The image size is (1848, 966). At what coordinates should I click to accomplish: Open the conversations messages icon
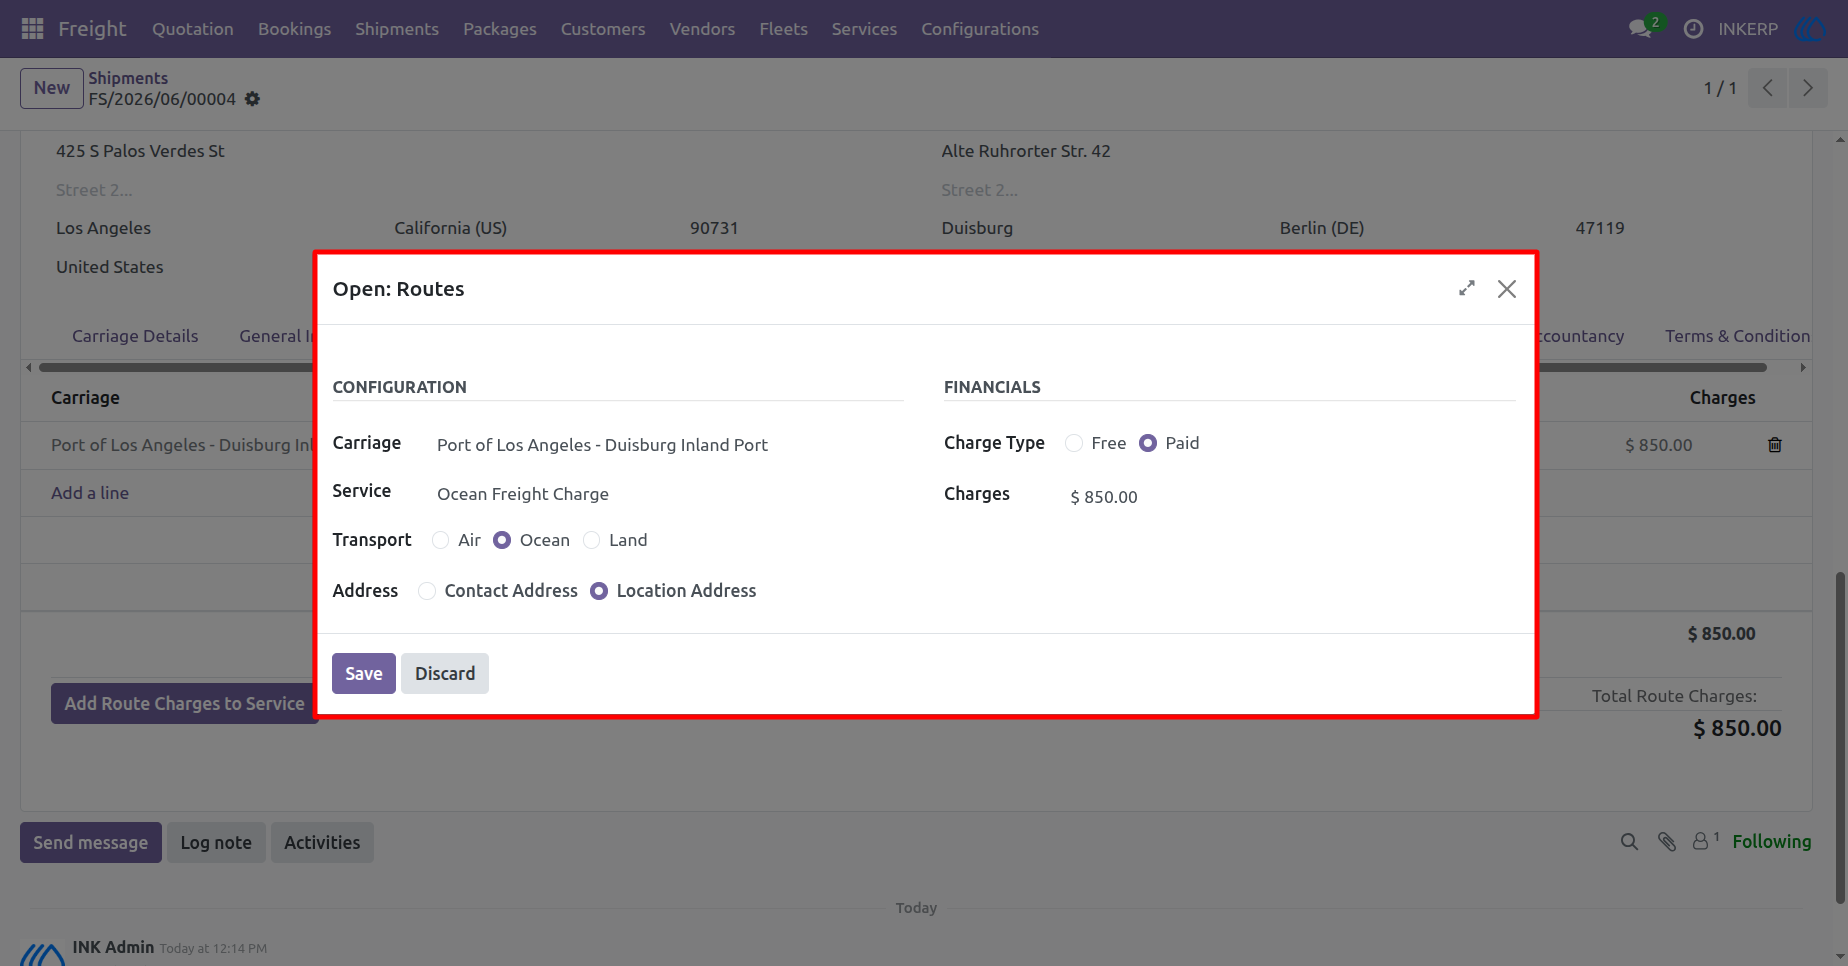click(1640, 29)
